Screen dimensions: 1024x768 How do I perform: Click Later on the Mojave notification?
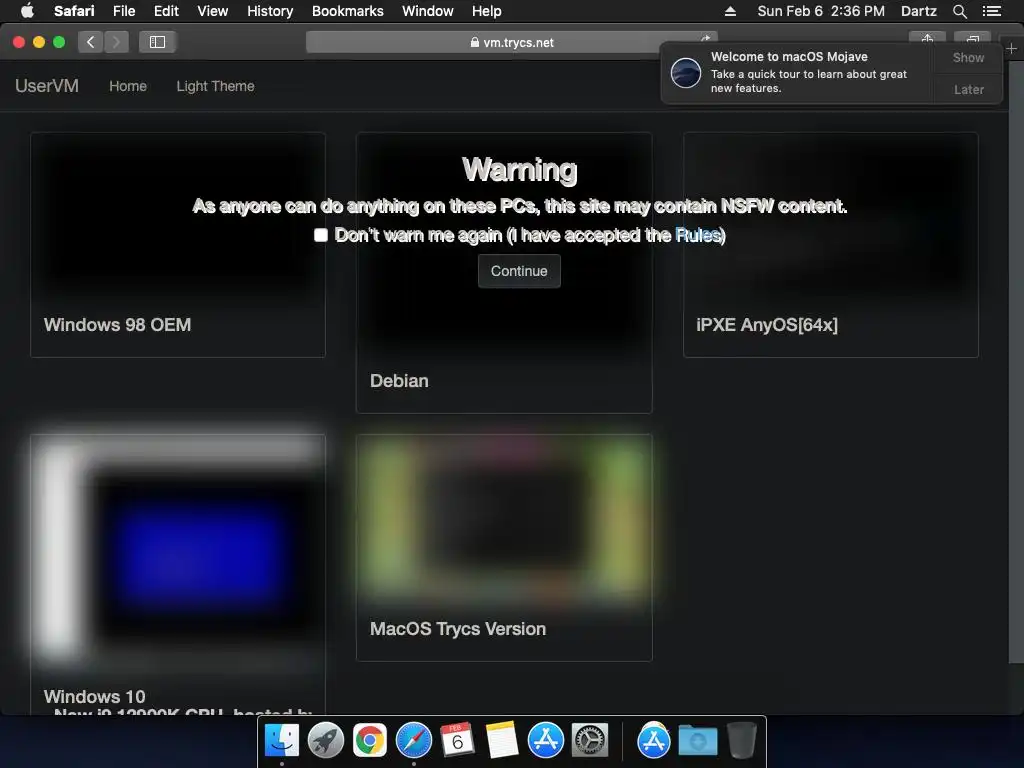[x=968, y=89]
